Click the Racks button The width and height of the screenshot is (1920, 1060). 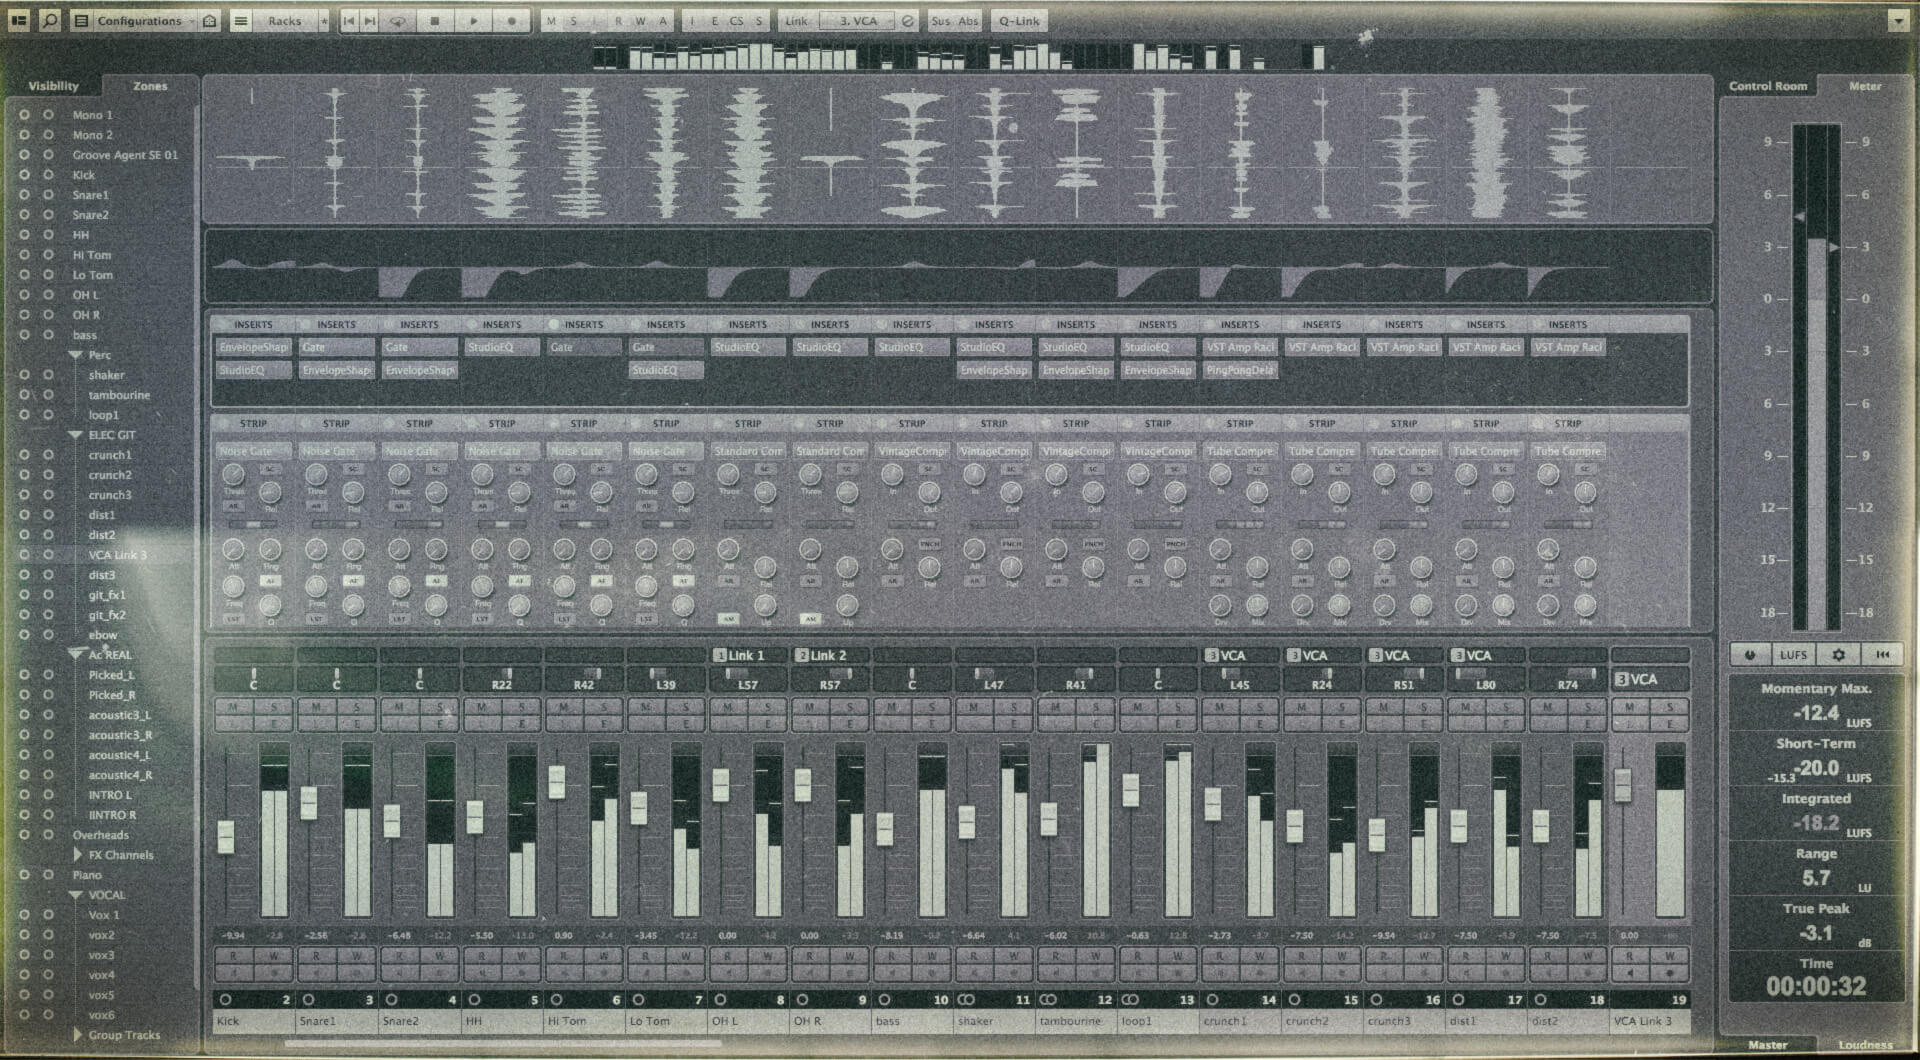click(x=285, y=20)
